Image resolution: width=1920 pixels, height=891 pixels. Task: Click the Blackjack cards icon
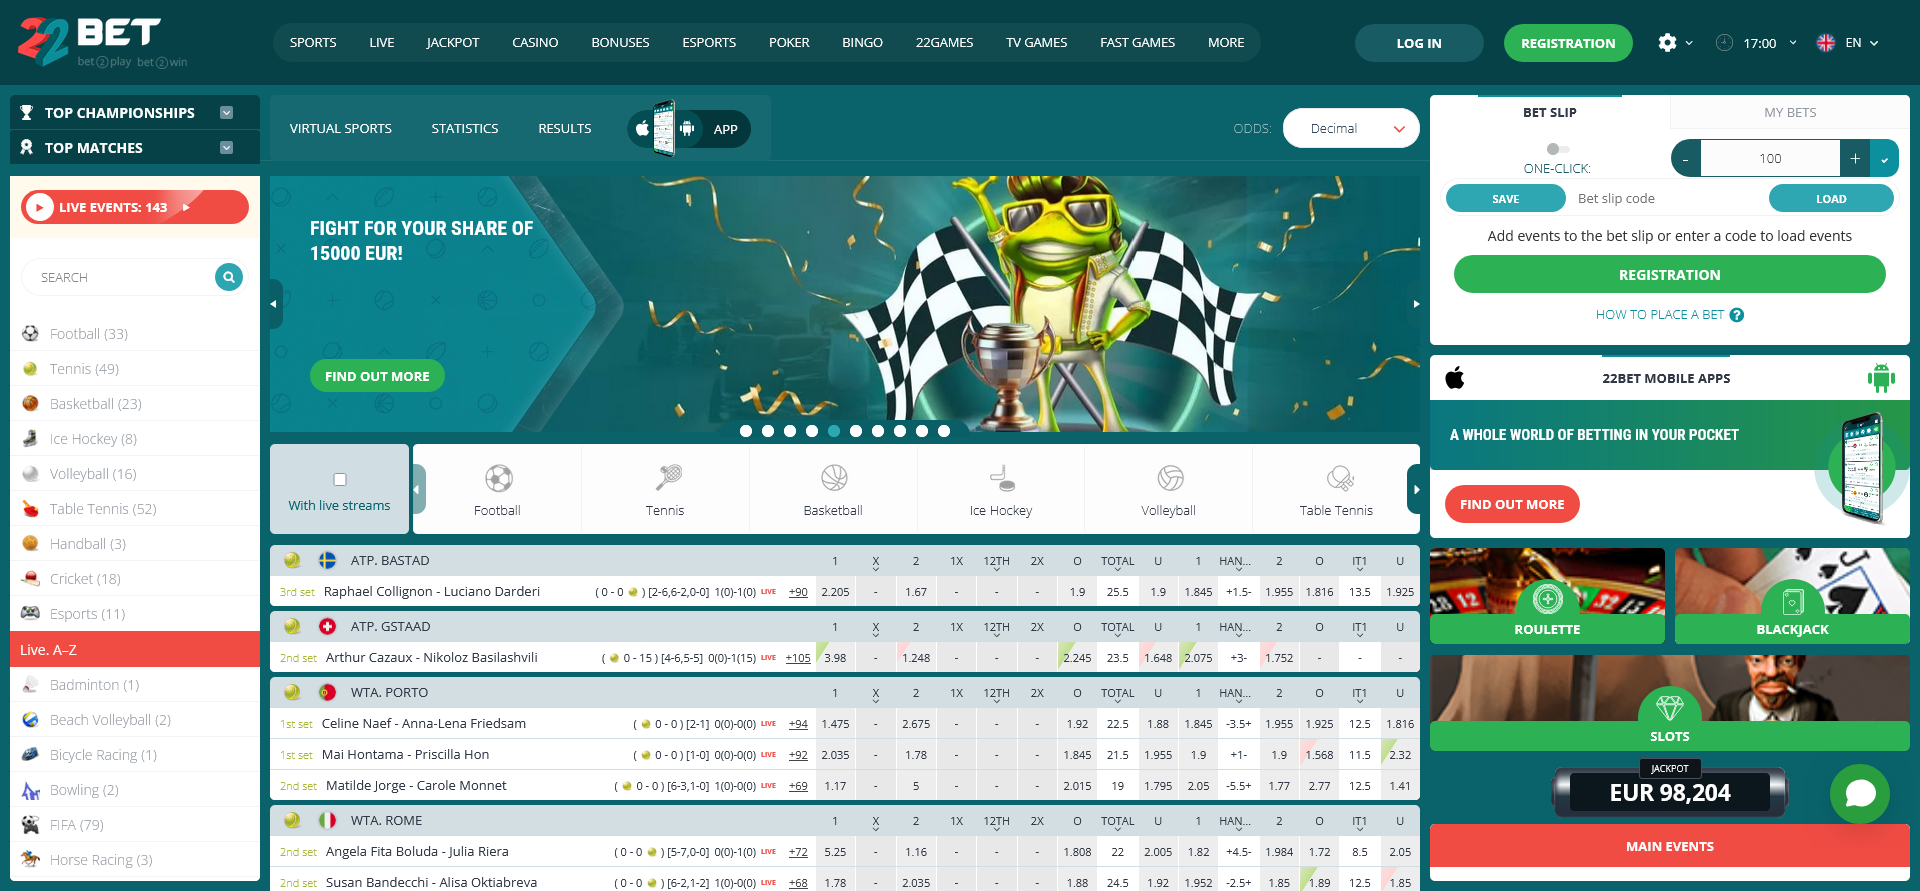coord(1793,601)
